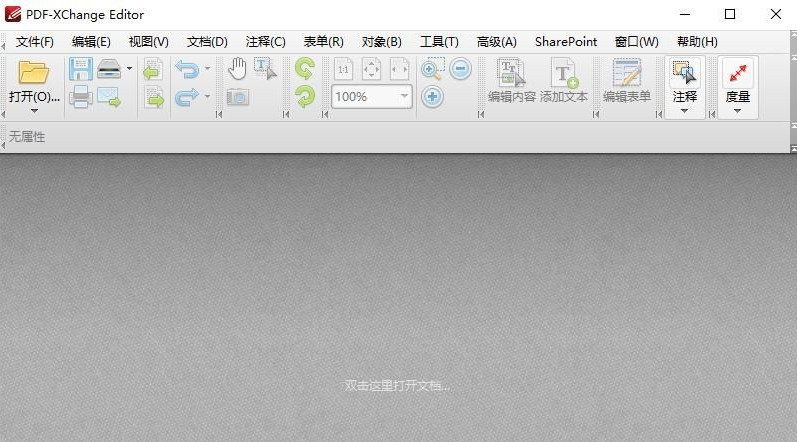Minimize the PDF-XChange Editor window
797x442 pixels.
point(685,14)
